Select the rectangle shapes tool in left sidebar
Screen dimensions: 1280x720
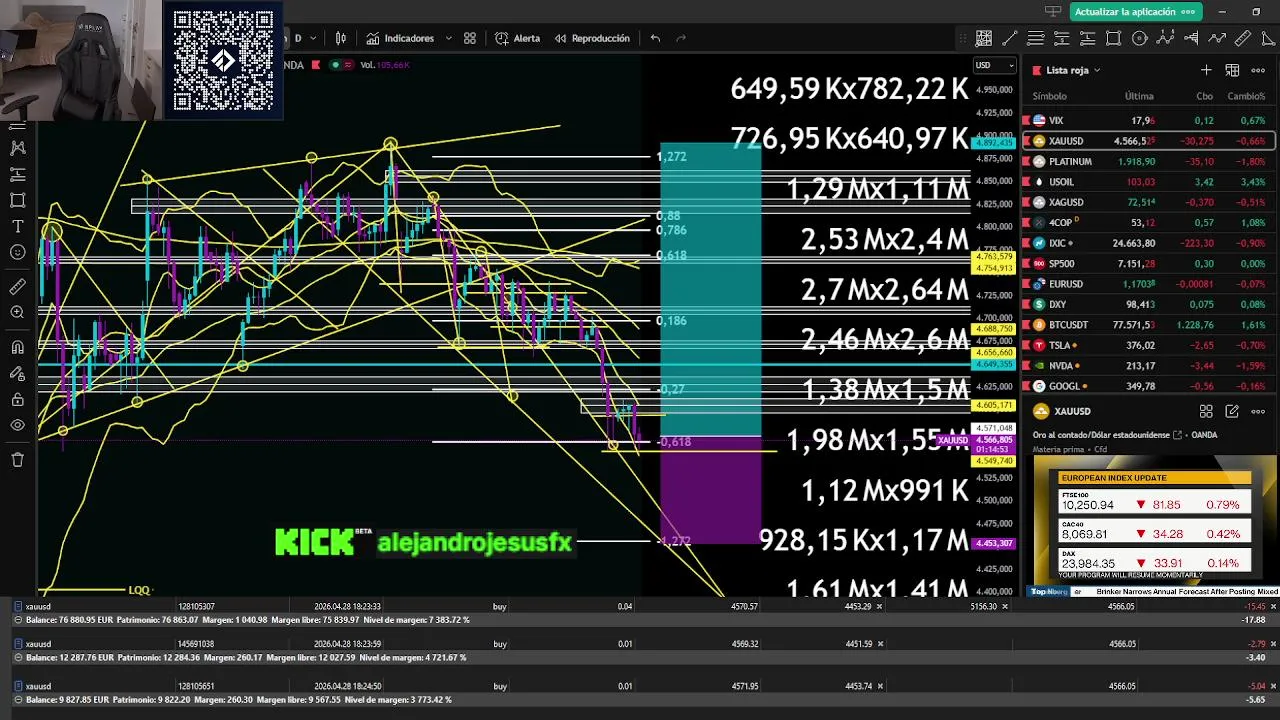click(17, 200)
